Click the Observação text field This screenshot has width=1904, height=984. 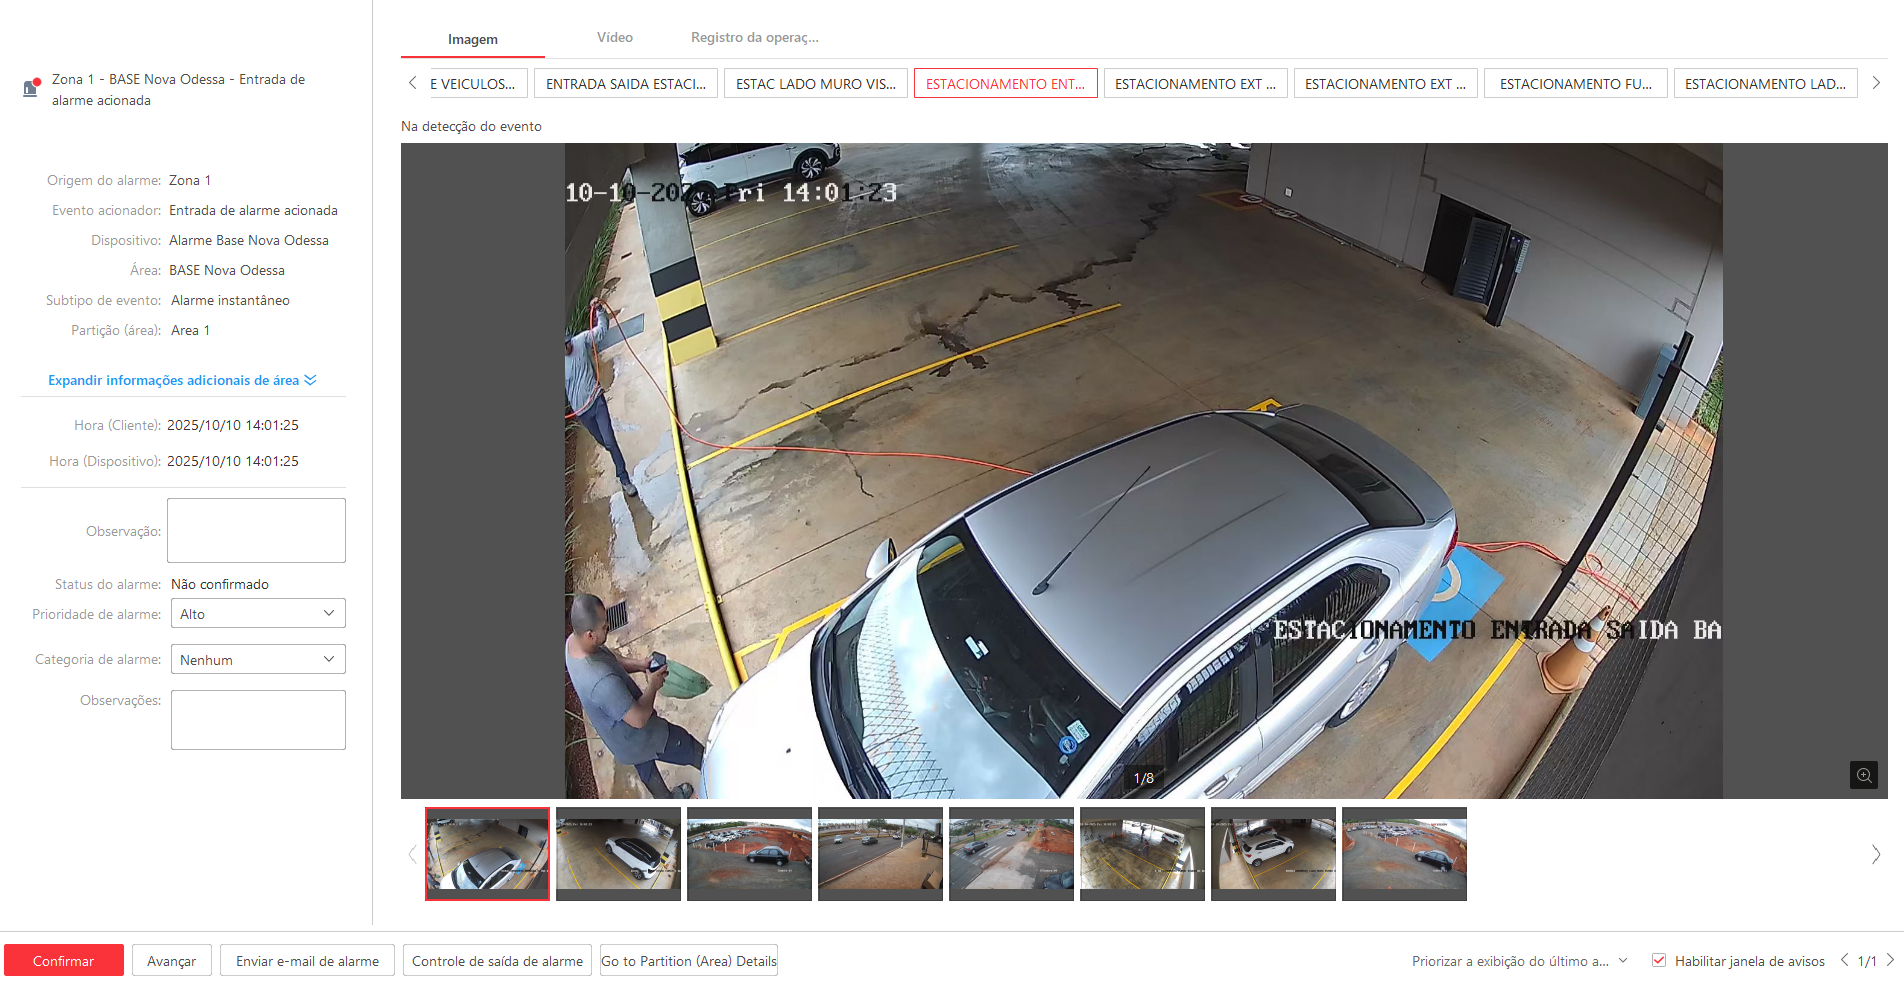tap(256, 531)
